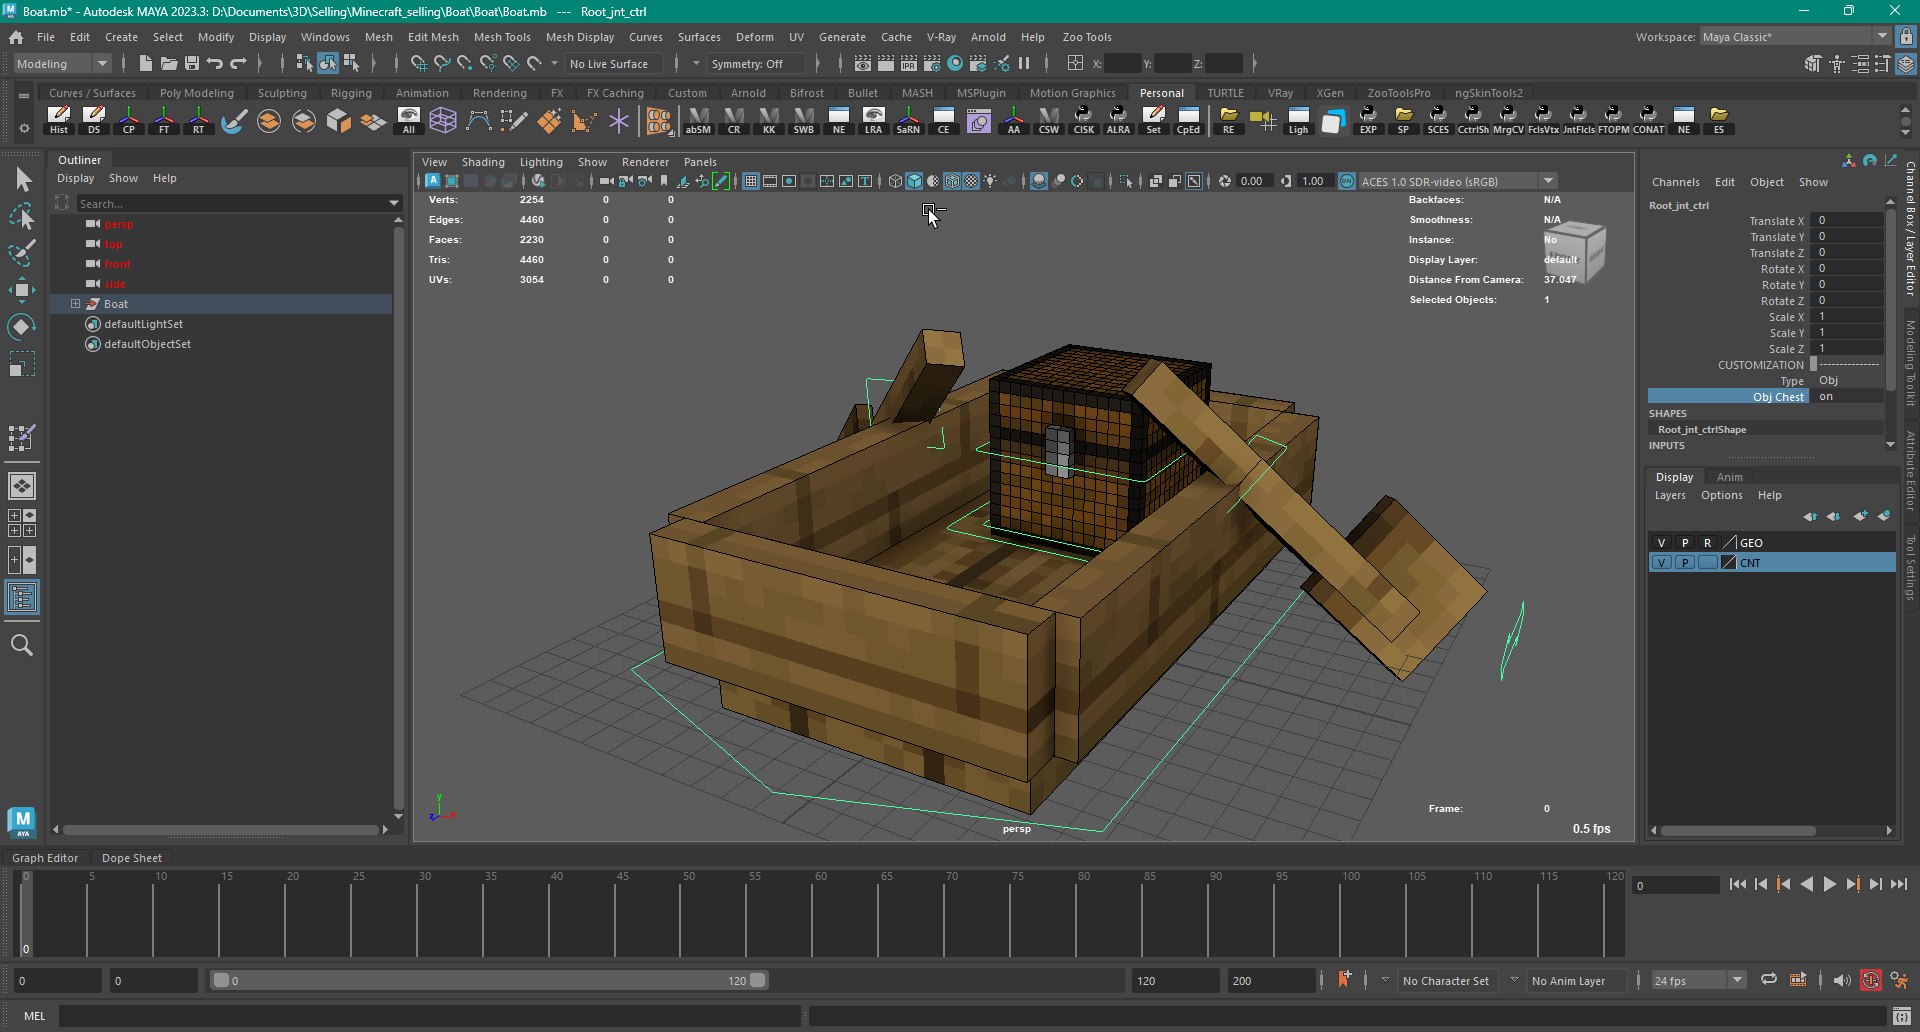The height and width of the screenshot is (1032, 1920).
Task: Open the Modeling menu set dropdown
Action: tap(62, 64)
